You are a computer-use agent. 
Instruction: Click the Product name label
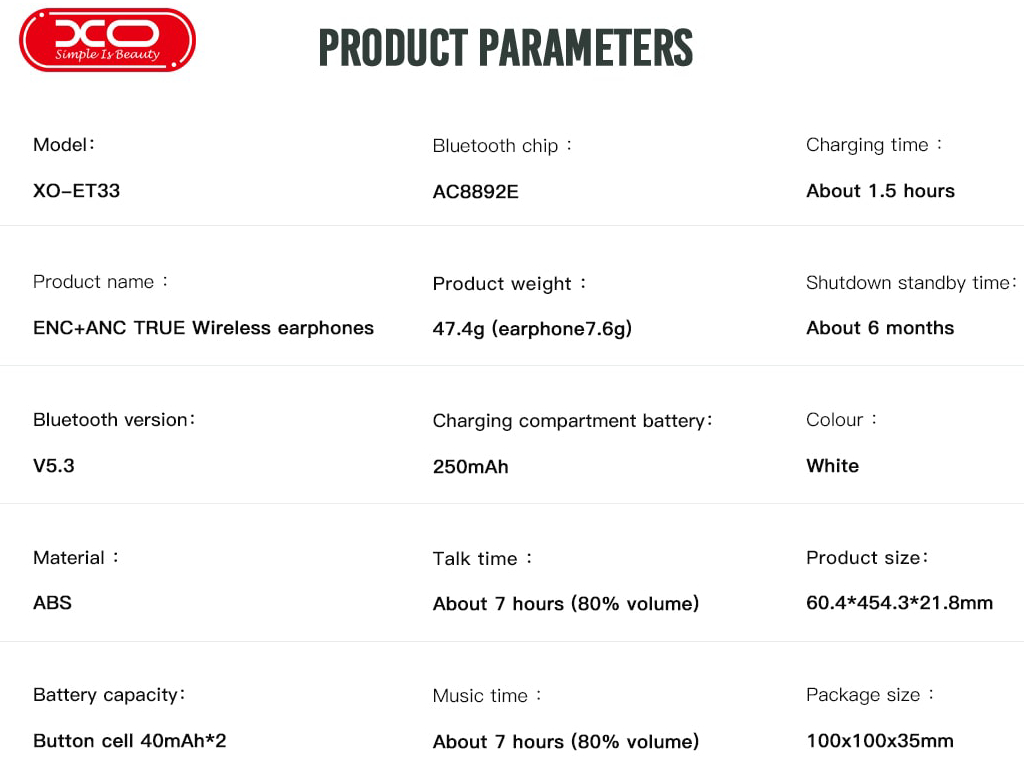tap(94, 282)
